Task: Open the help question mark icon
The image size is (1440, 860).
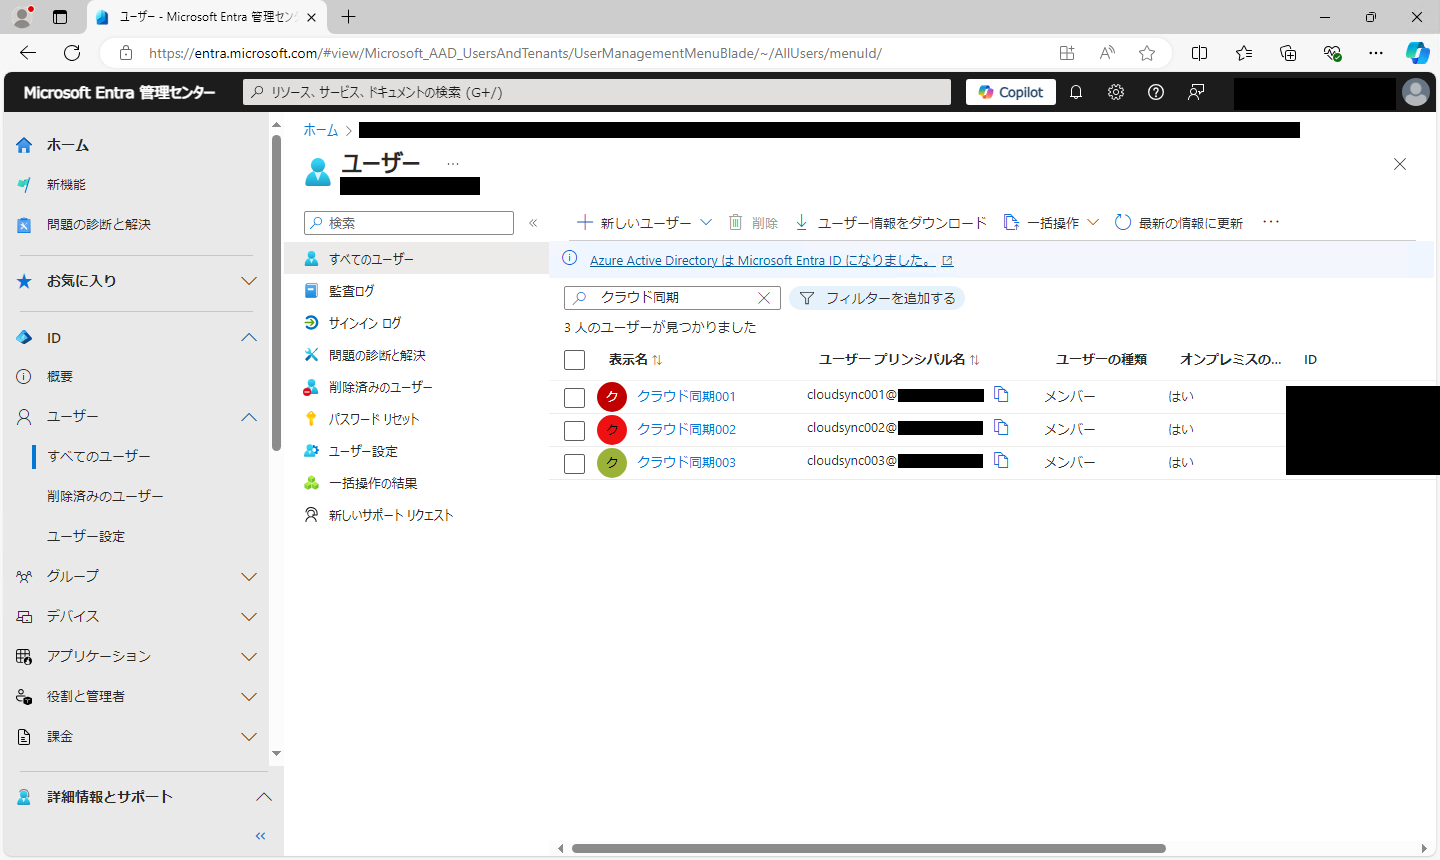Action: click(1156, 92)
